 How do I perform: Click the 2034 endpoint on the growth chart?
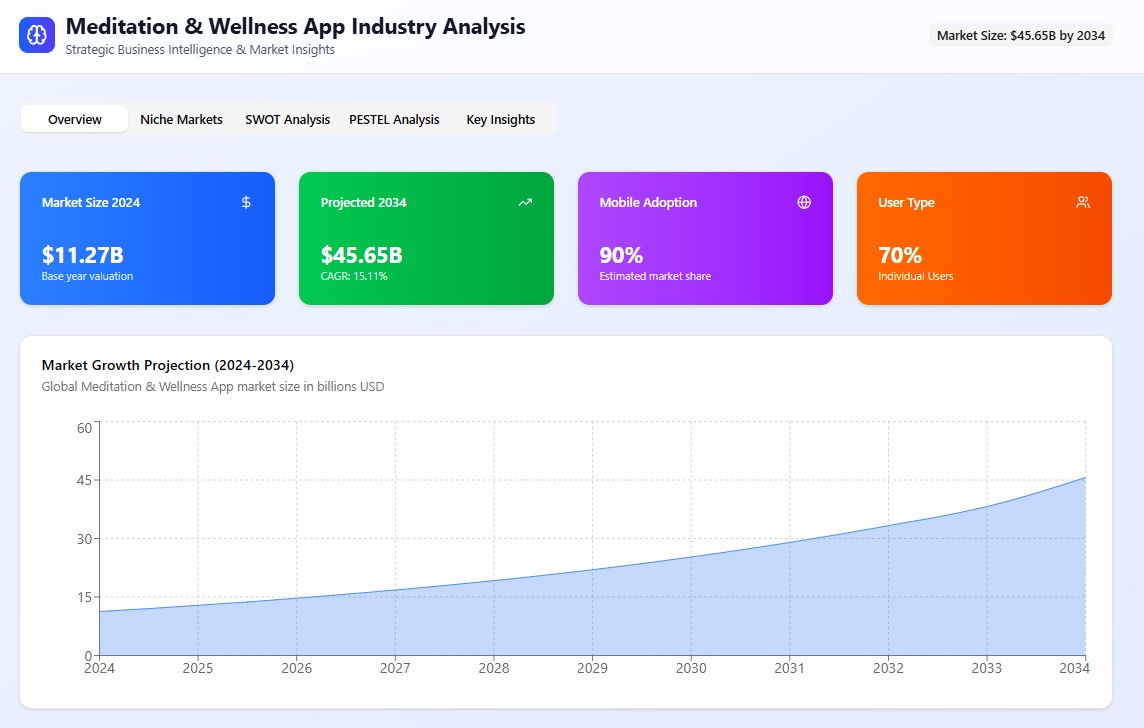tap(1085, 478)
